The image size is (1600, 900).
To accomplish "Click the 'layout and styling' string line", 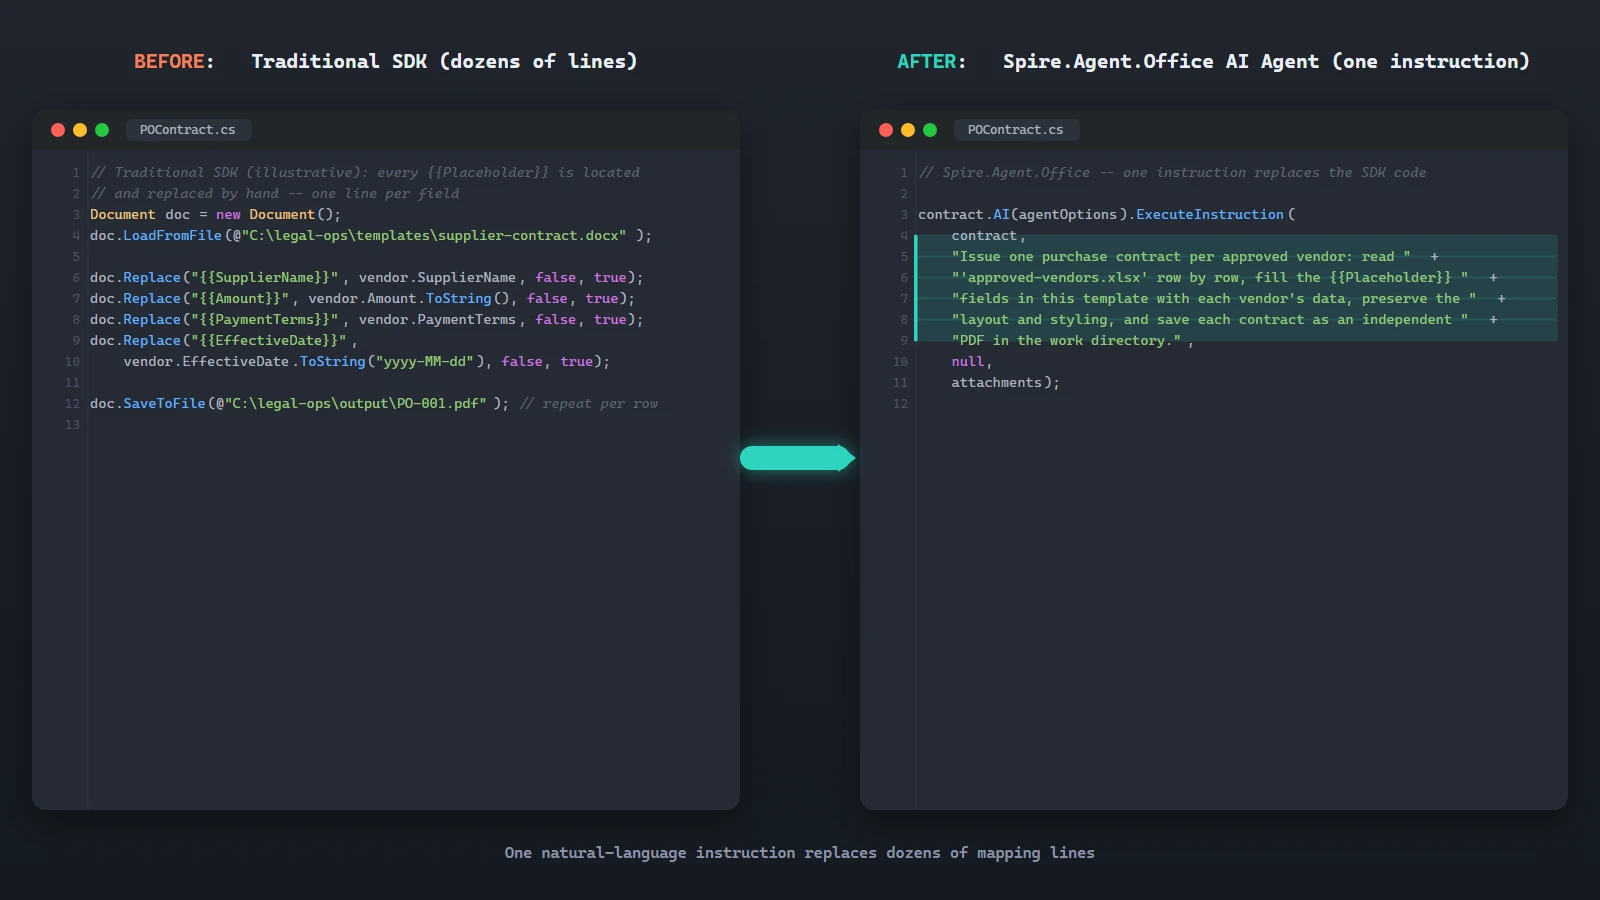I will click(x=1224, y=320).
